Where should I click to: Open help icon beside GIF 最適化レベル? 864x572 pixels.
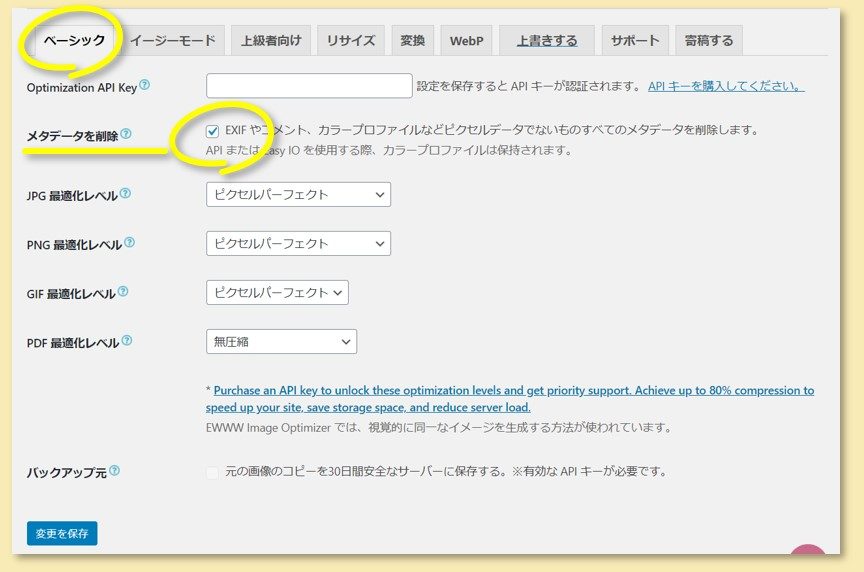coord(123,291)
